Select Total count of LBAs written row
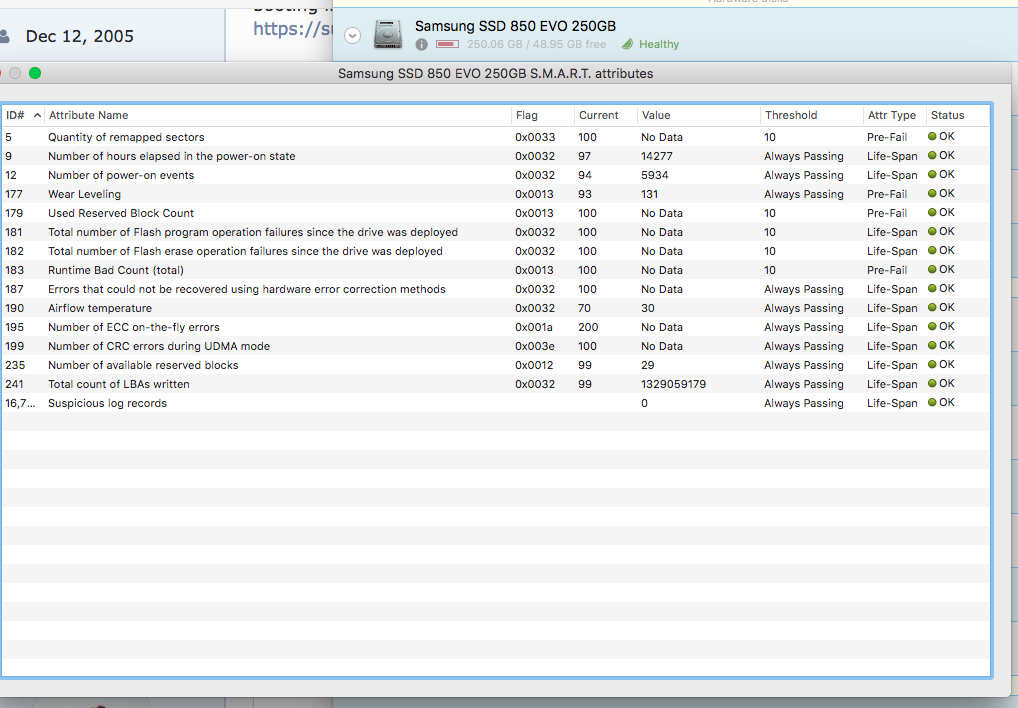This screenshot has height=708, width=1018. (496, 384)
